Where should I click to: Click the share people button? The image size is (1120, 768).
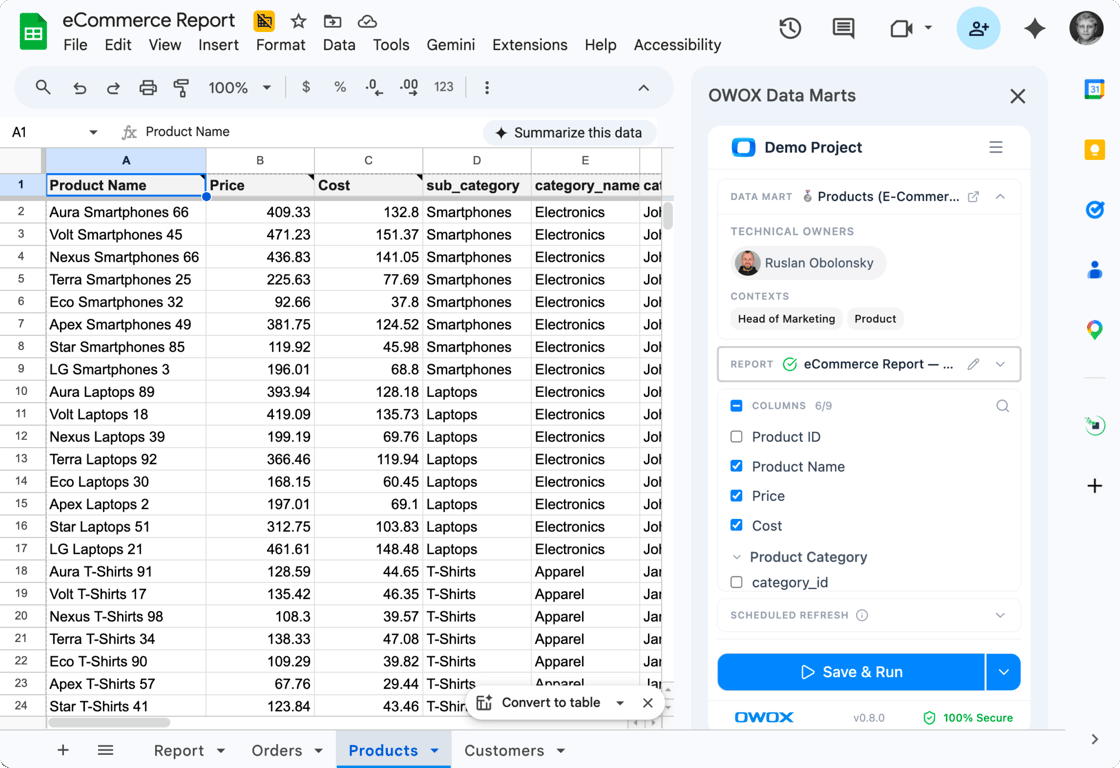978,29
